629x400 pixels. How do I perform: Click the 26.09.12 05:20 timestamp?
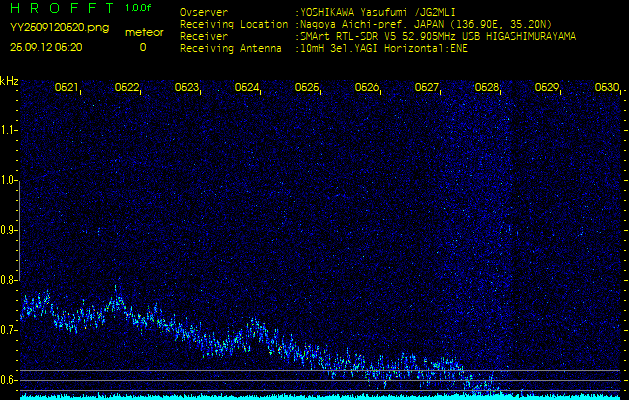coord(46,47)
